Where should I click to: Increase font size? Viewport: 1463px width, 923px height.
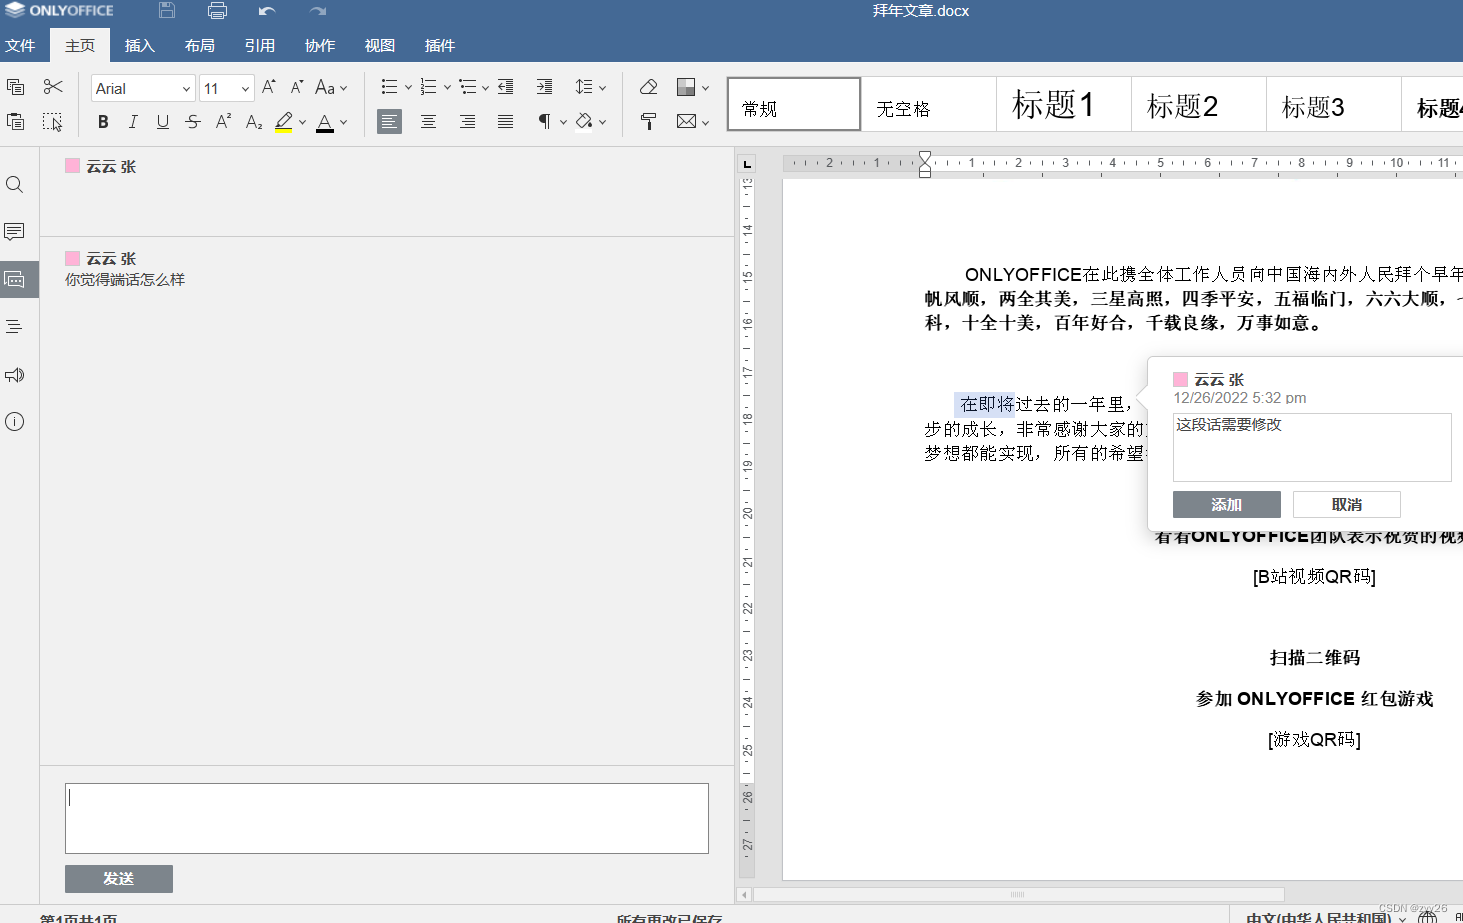269,87
